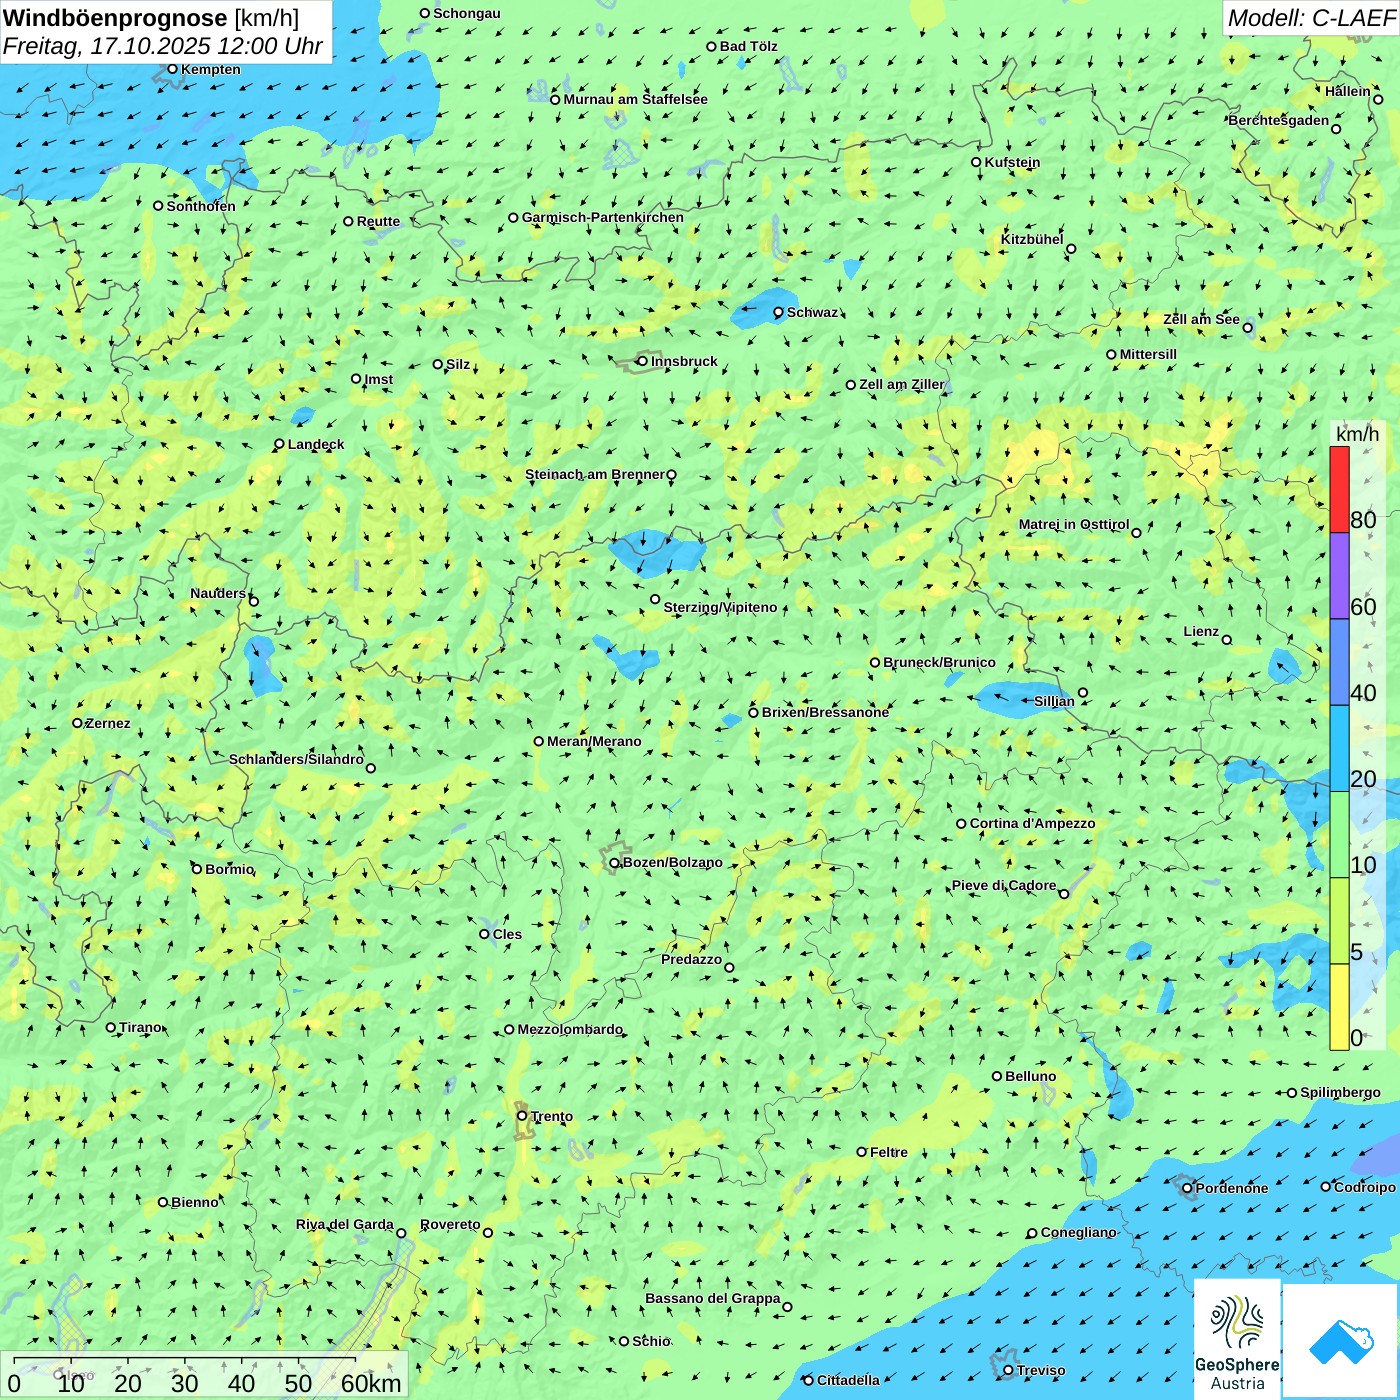Click the Lienz location marker
Viewport: 1400px width, 1400px height.
[1227, 640]
